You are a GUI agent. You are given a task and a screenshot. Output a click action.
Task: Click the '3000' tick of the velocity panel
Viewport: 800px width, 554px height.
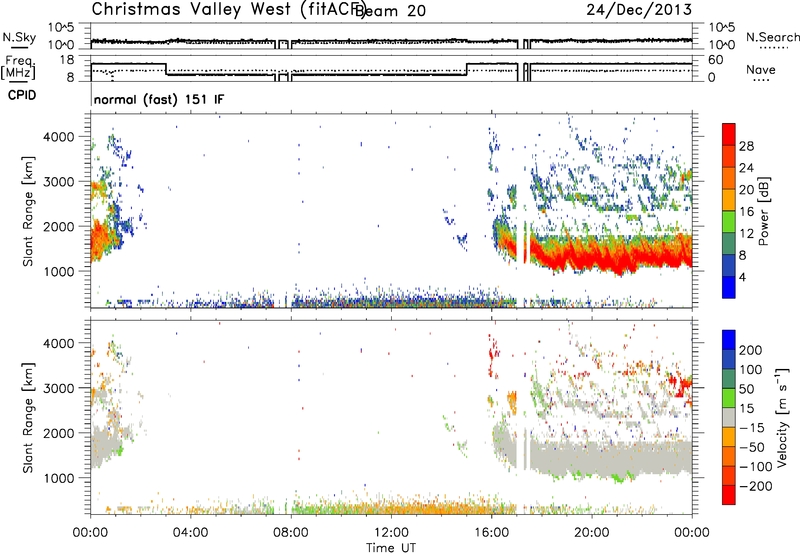coord(59,388)
